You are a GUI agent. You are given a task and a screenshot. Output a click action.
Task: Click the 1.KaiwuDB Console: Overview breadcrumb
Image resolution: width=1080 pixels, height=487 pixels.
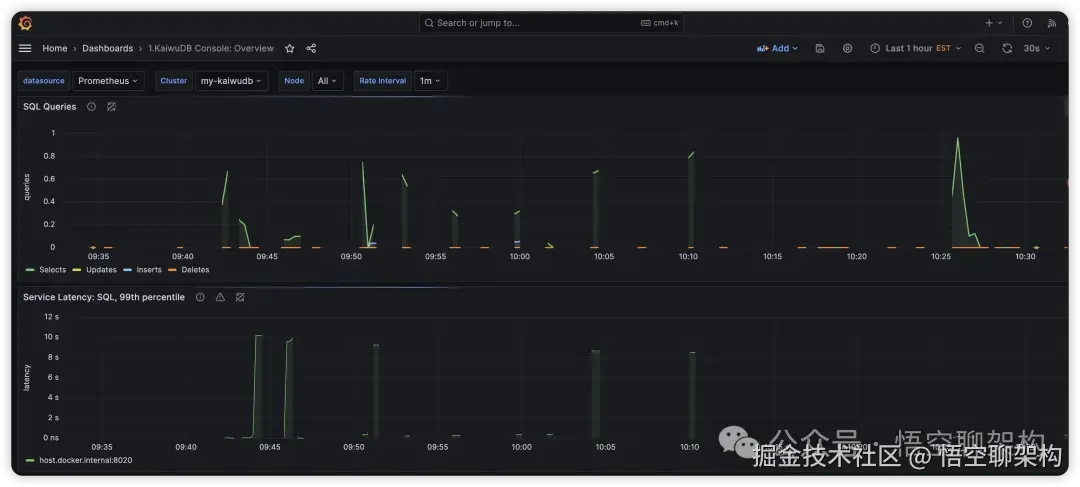211,48
